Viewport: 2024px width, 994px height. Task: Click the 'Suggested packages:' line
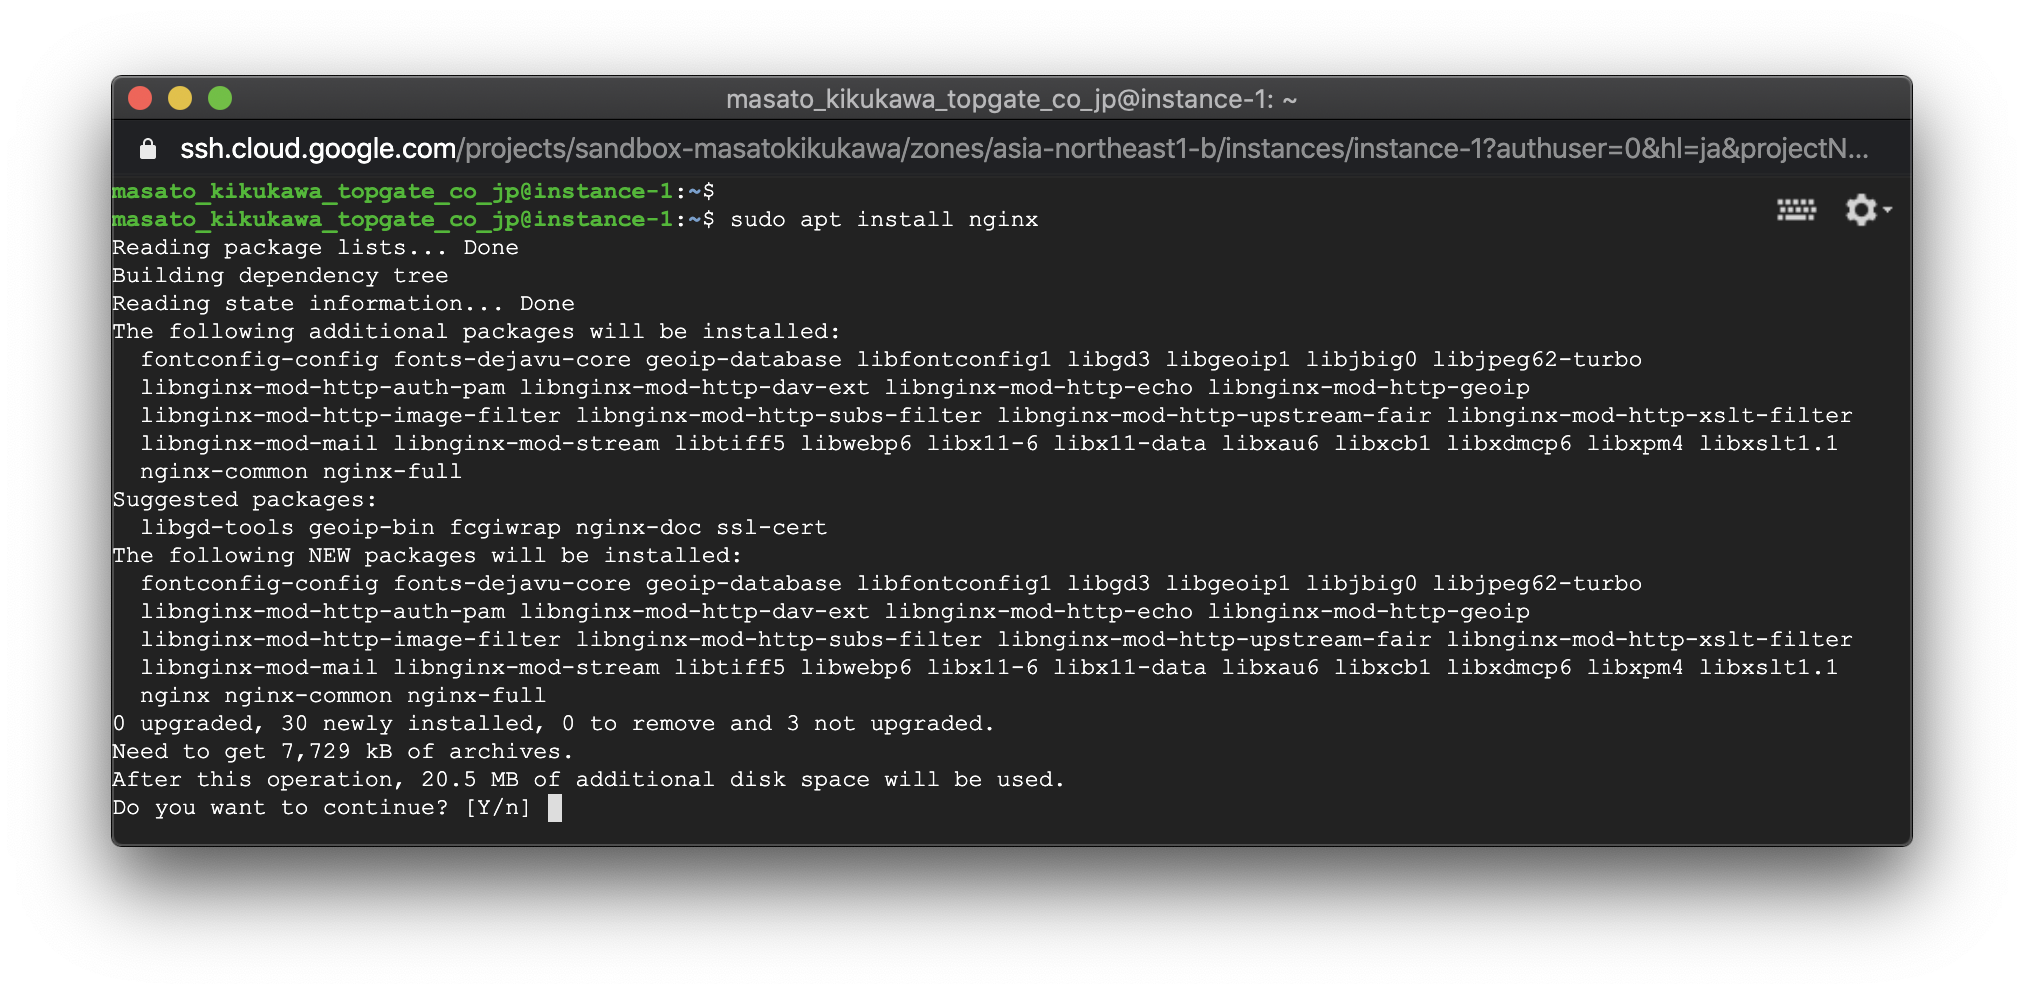pyautogui.click(x=245, y=500)
